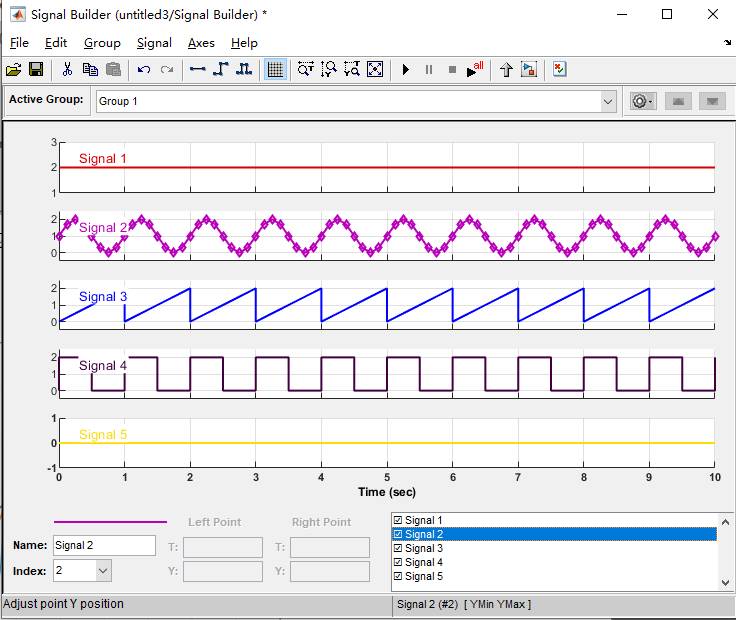Open the Index dropdown

point(103,571)
